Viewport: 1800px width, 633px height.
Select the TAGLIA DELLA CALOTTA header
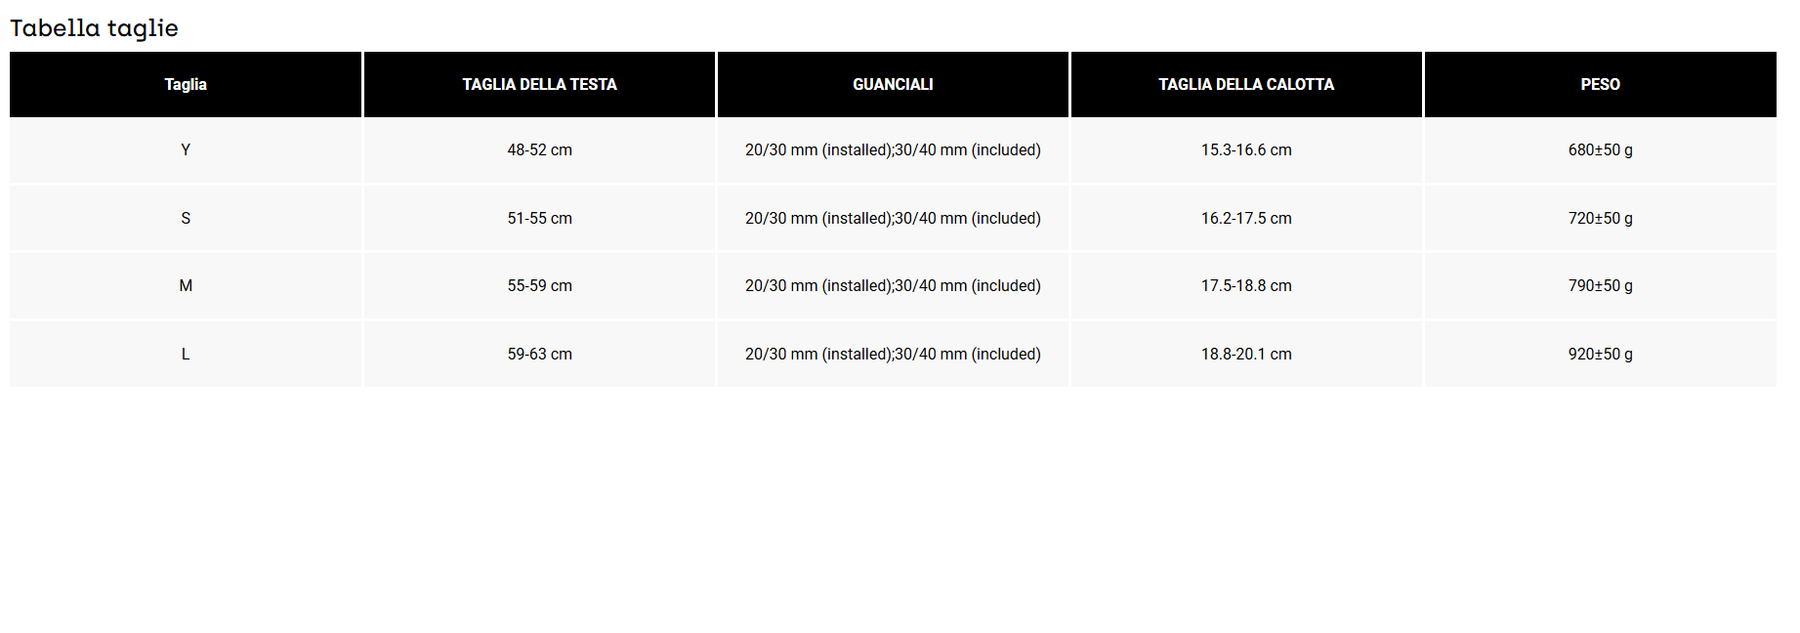point(1247,84)
